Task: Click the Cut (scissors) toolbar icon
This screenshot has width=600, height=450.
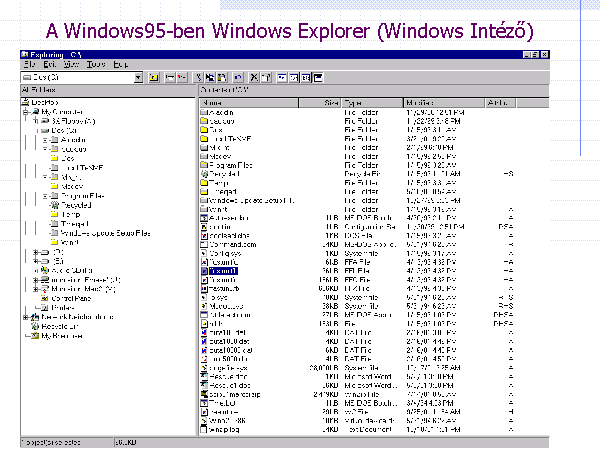Action: click(x=198, y=77)
